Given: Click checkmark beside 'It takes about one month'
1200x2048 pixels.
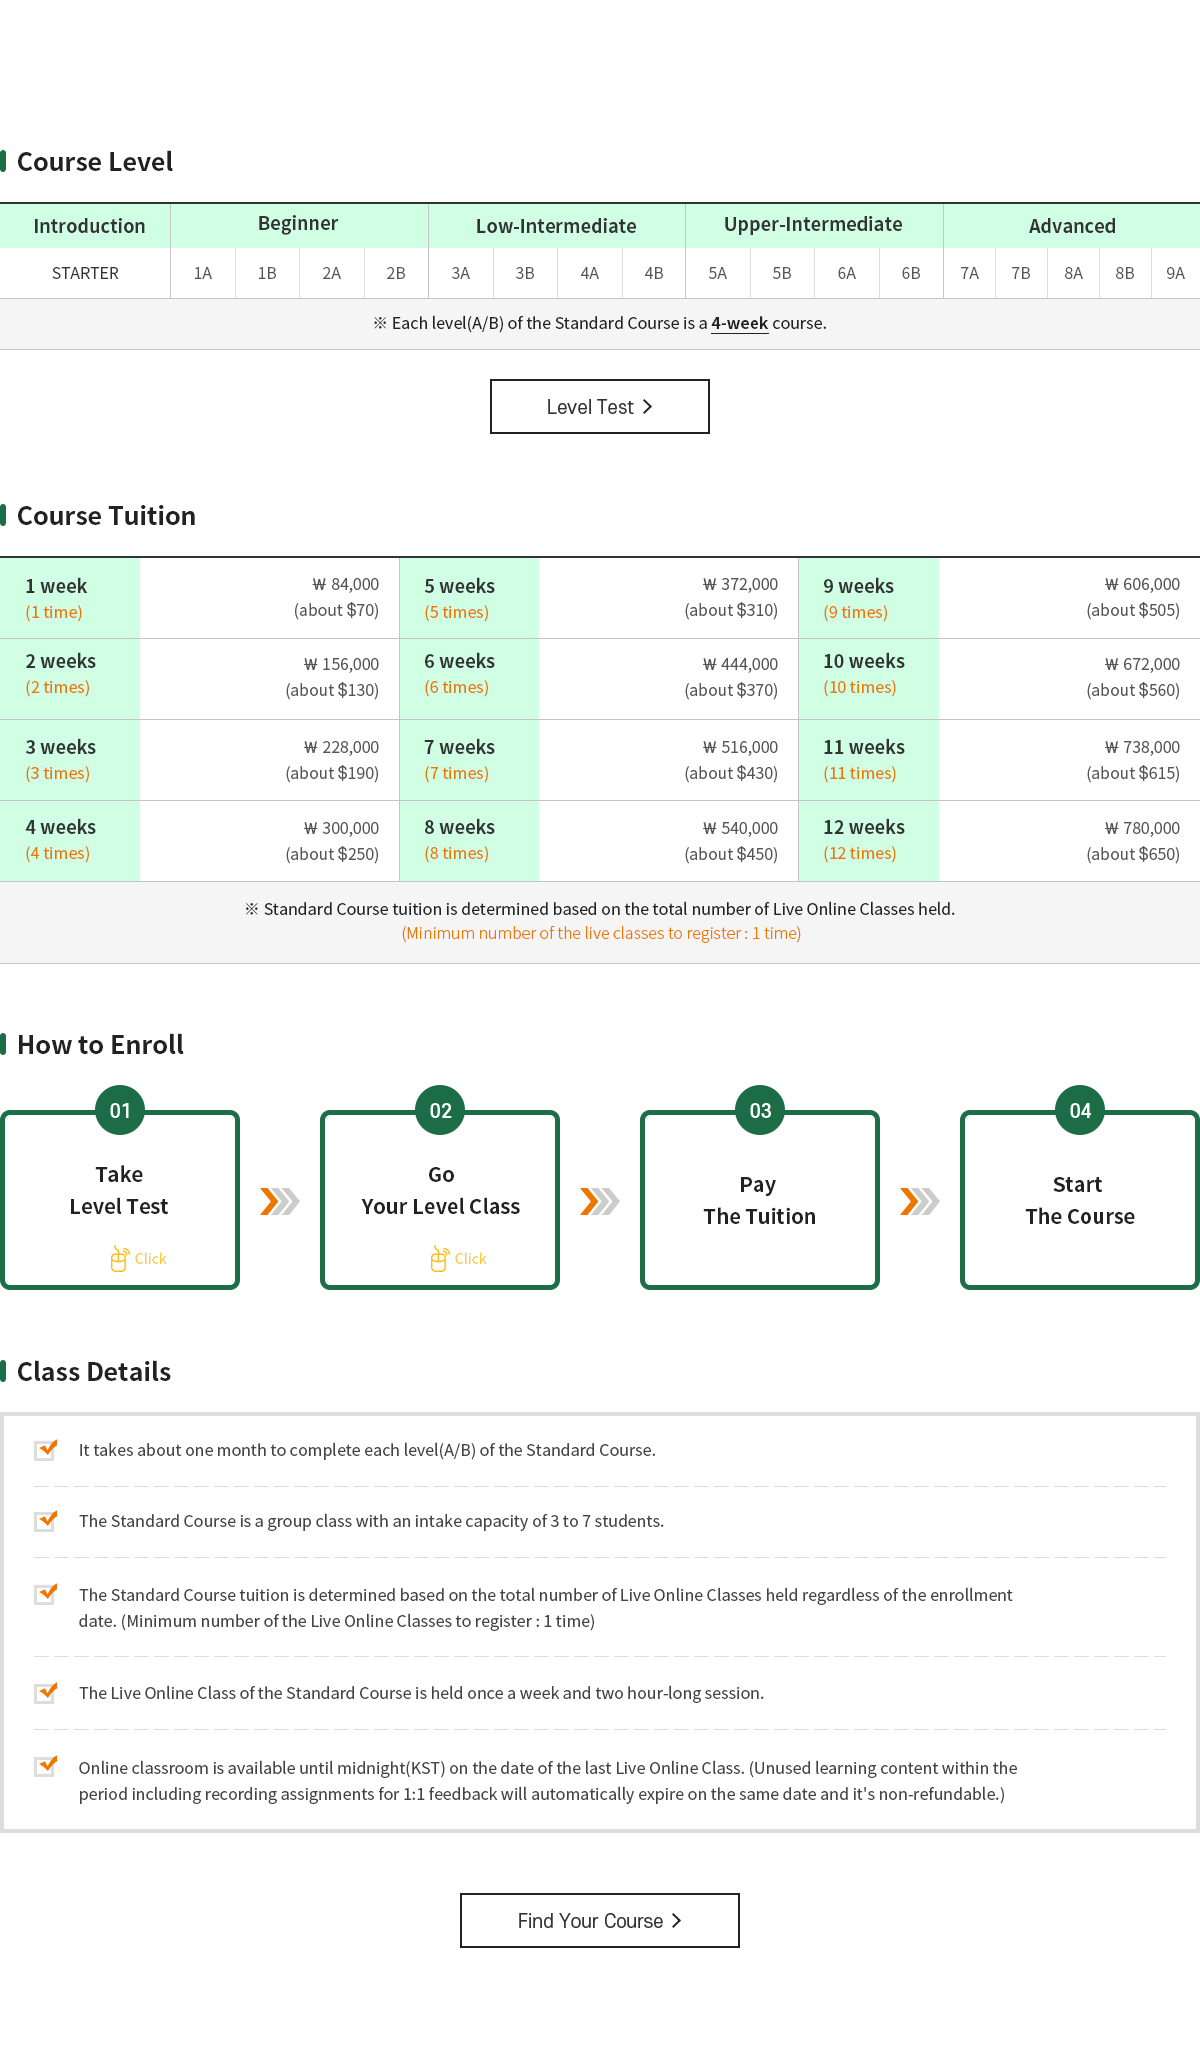Looking at the screenshot, I should coord(46,1449).
